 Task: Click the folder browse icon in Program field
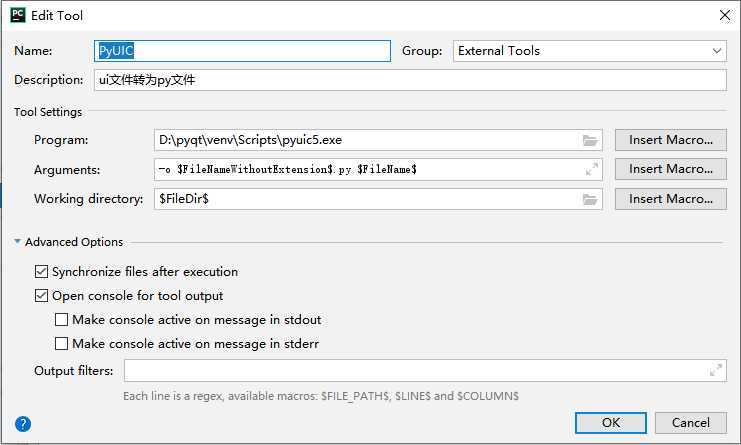click(590, 140)
